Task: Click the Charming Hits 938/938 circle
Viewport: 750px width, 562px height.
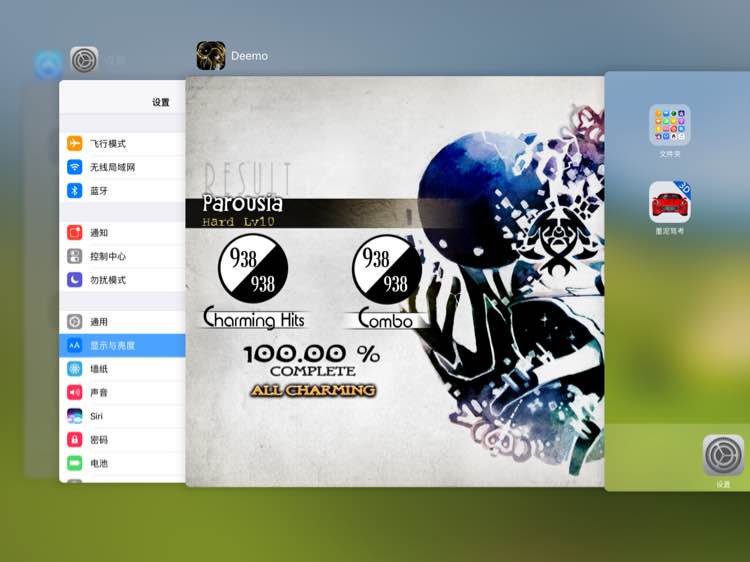Action: click(253, 268)
